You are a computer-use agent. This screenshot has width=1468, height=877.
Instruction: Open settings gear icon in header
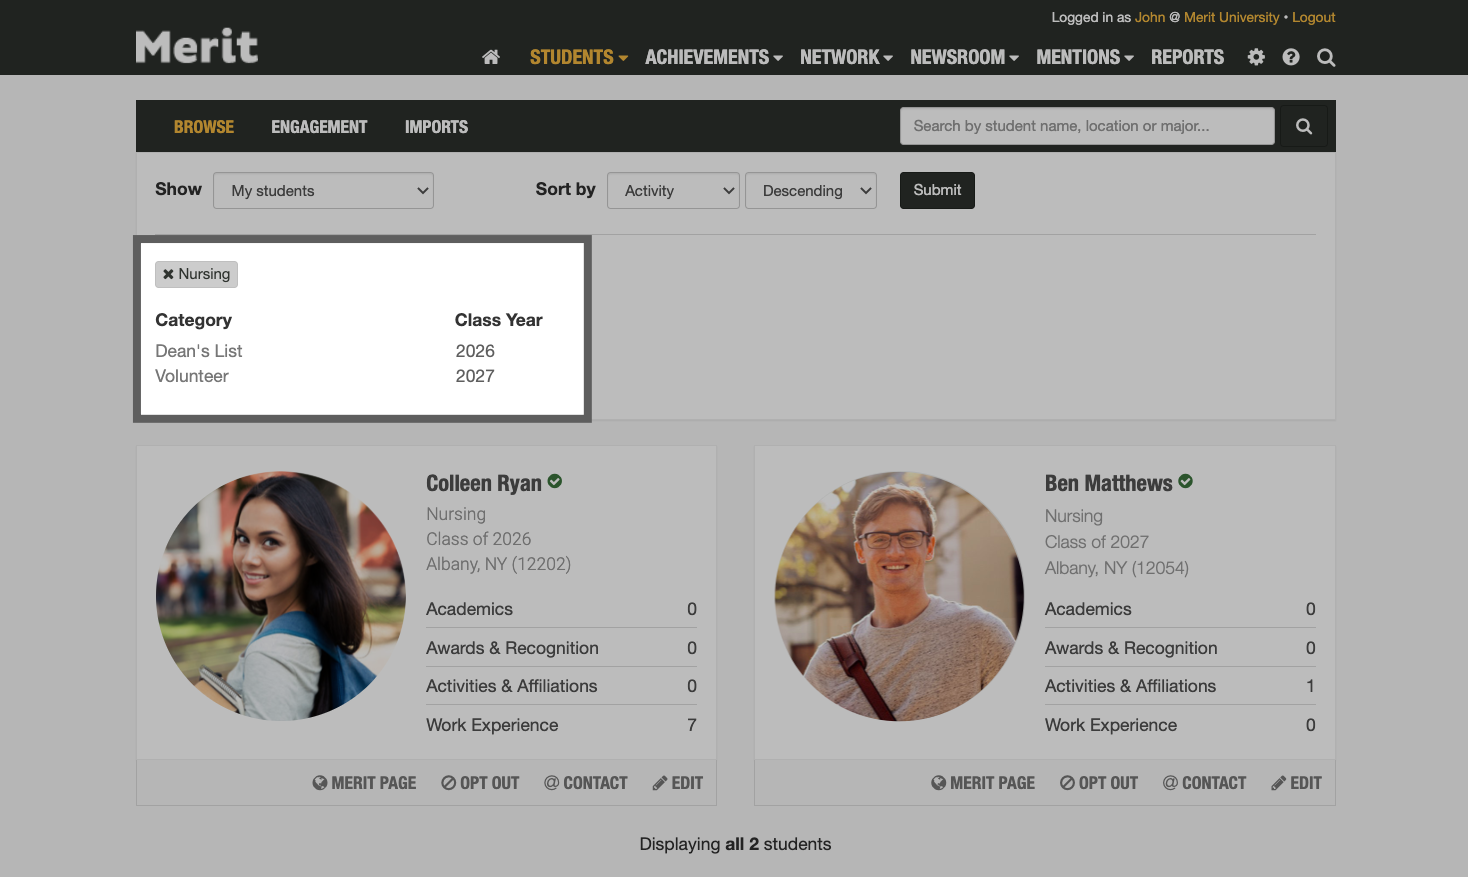(1256, 57)
